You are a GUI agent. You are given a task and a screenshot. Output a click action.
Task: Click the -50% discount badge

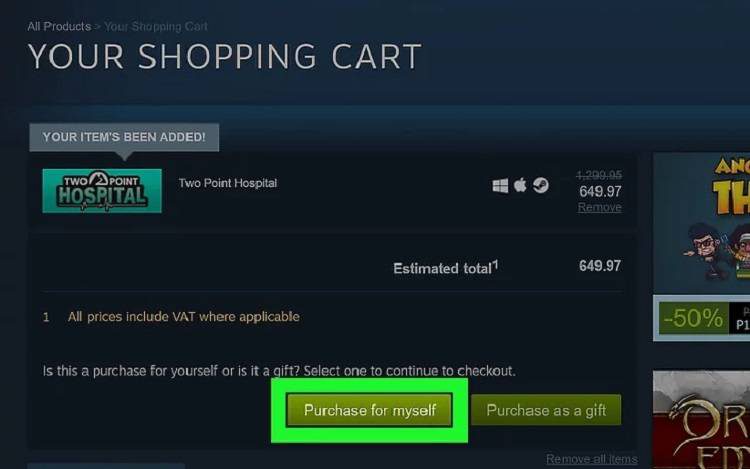tap(694, 318)
